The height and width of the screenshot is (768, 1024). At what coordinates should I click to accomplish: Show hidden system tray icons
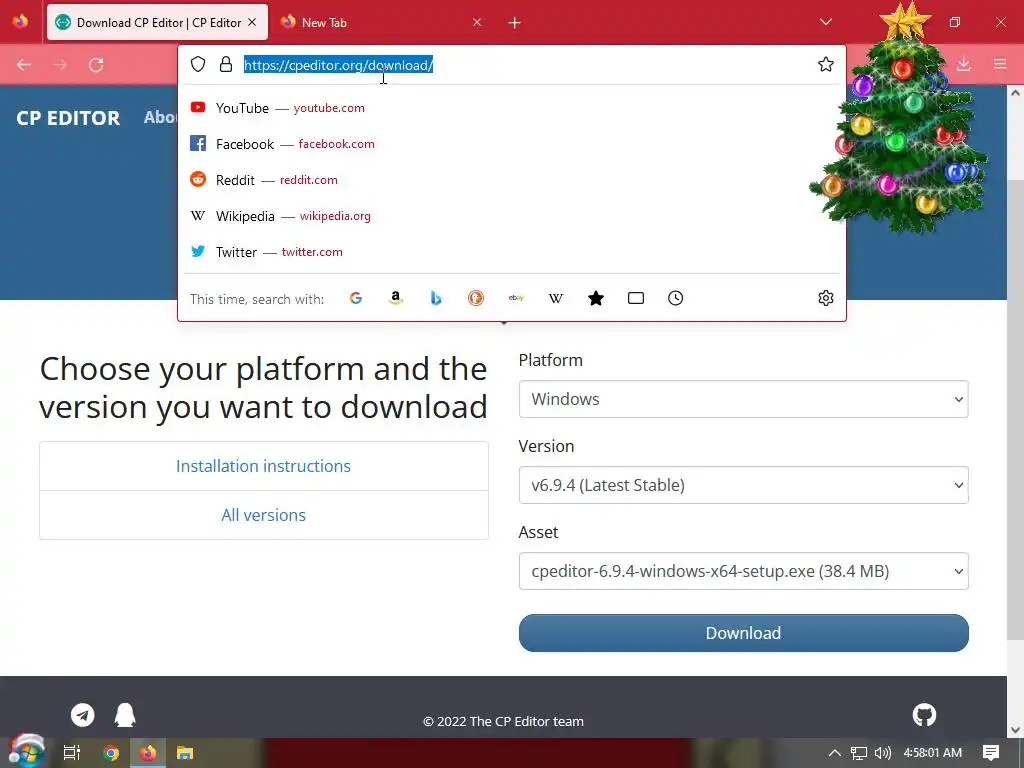tap(835, 753)
